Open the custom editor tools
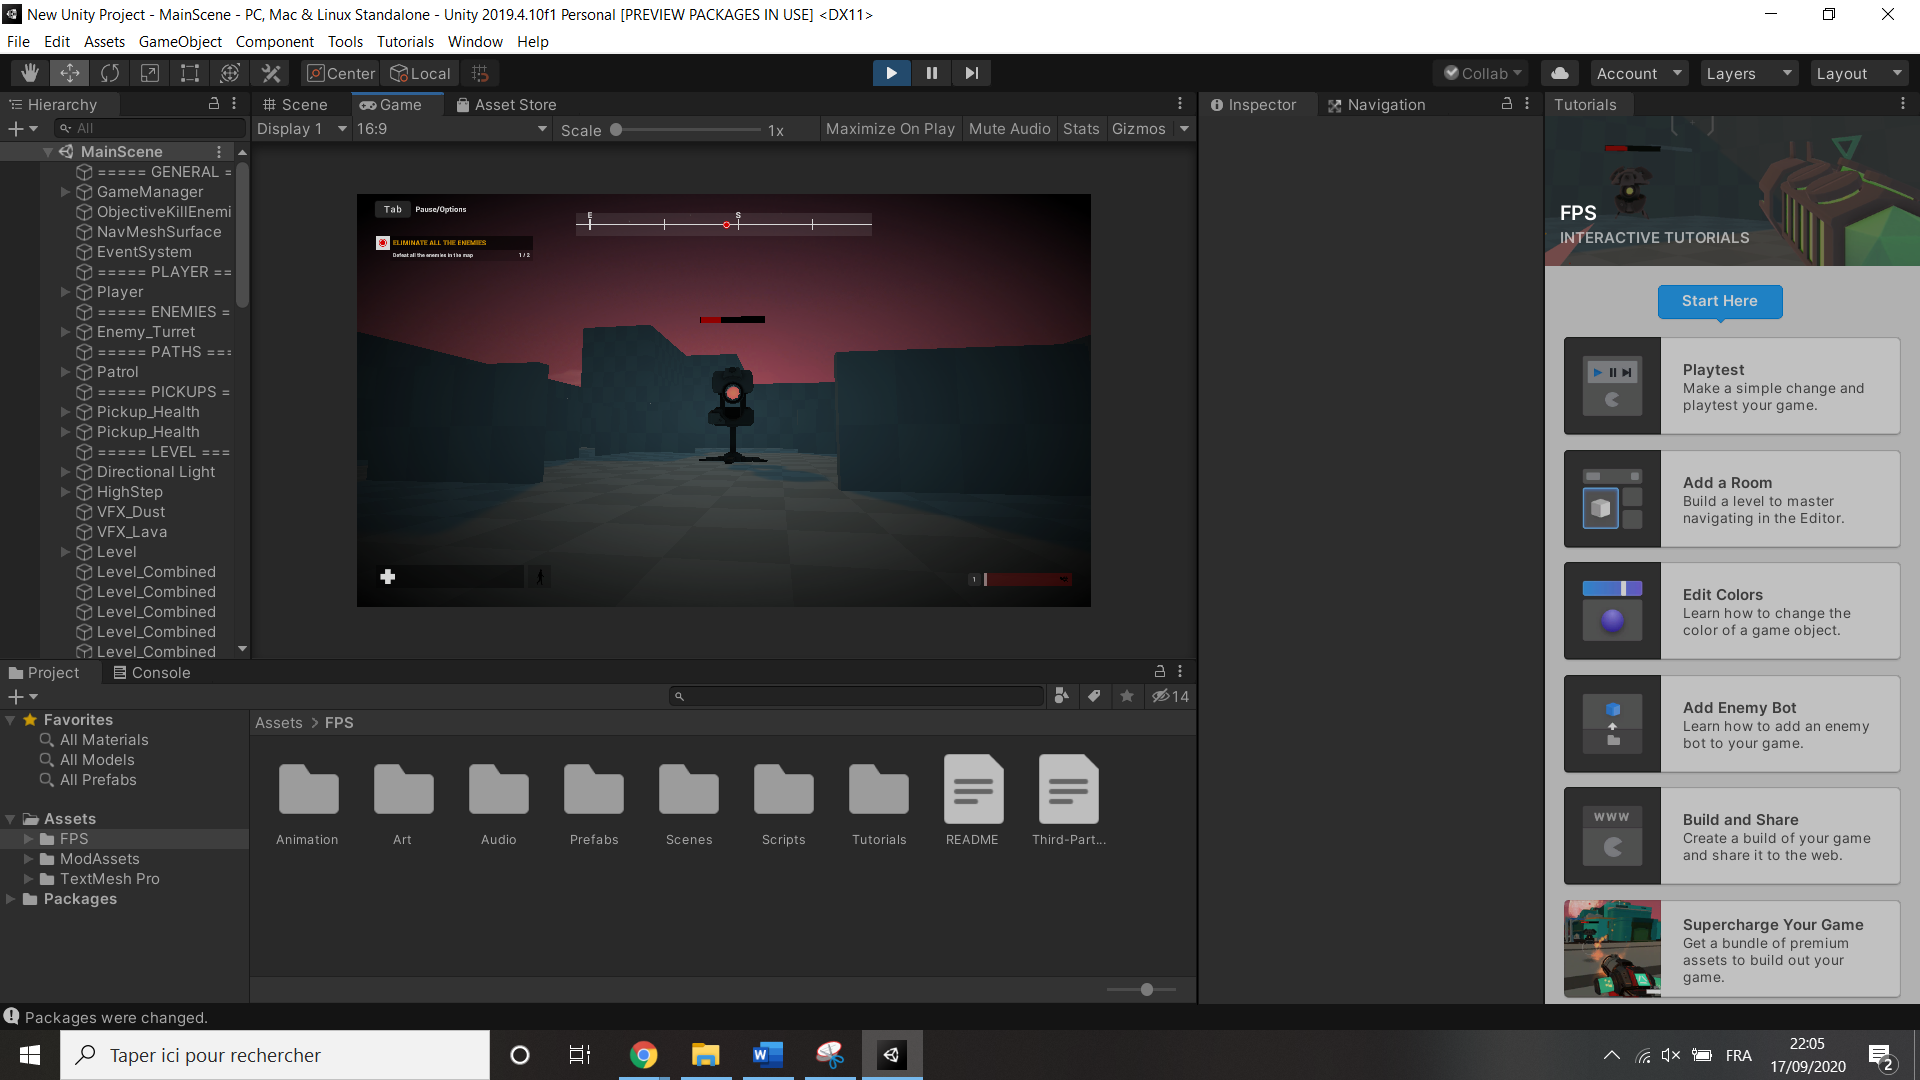1920x1080 pixels. tap(270, 73)
